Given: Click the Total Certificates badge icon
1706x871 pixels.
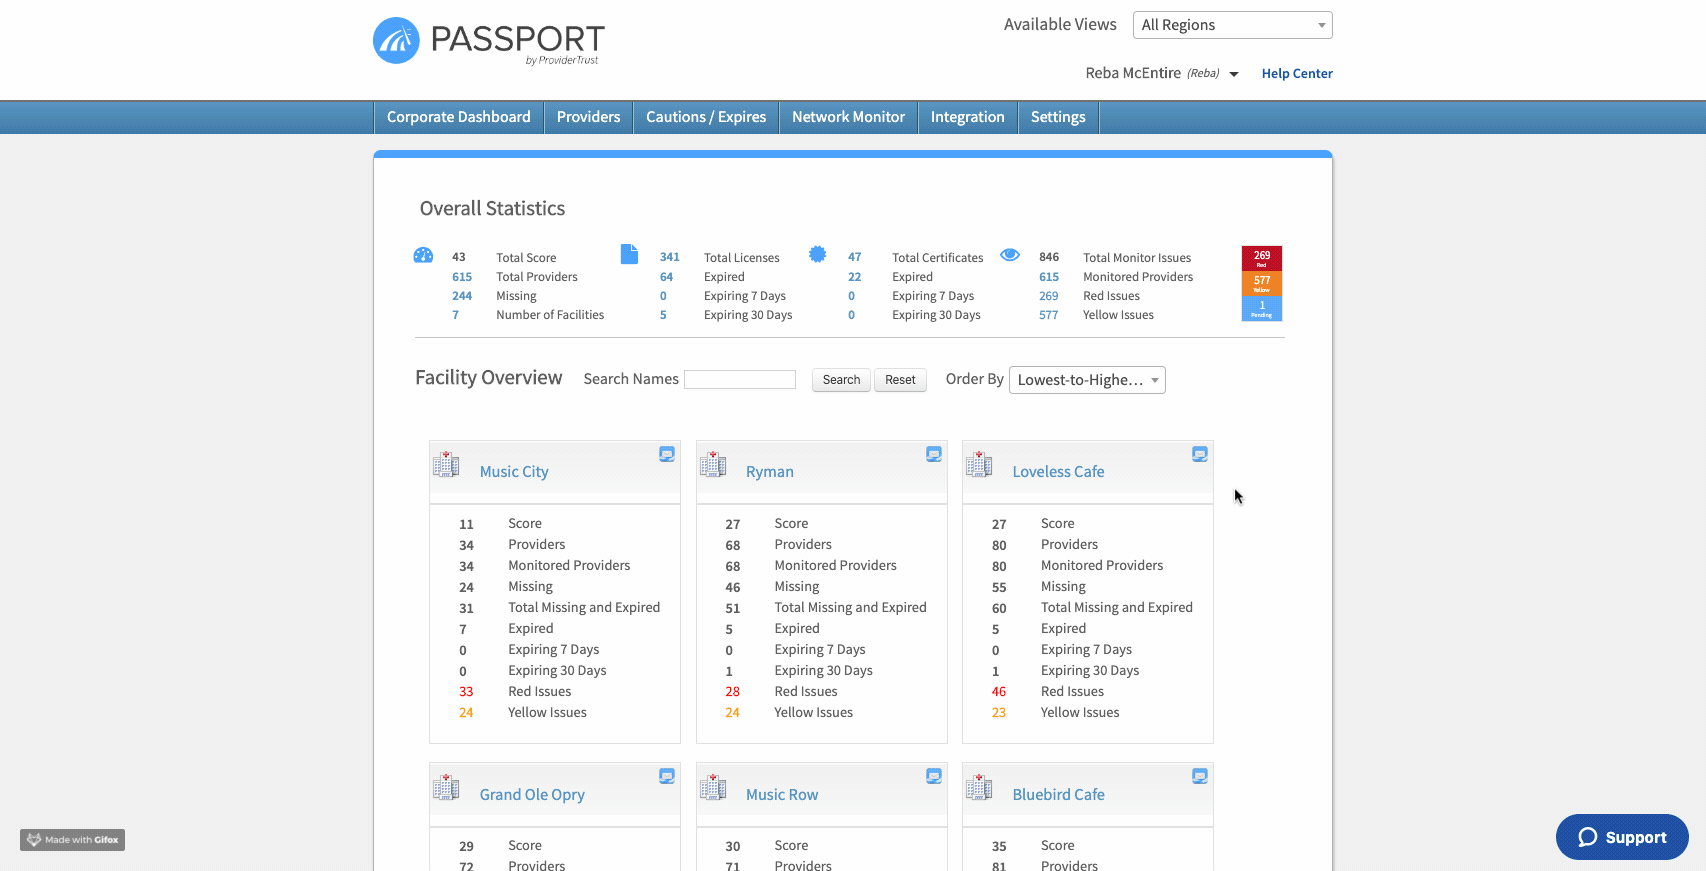Looking at the screenshot, I should [817, 254].
